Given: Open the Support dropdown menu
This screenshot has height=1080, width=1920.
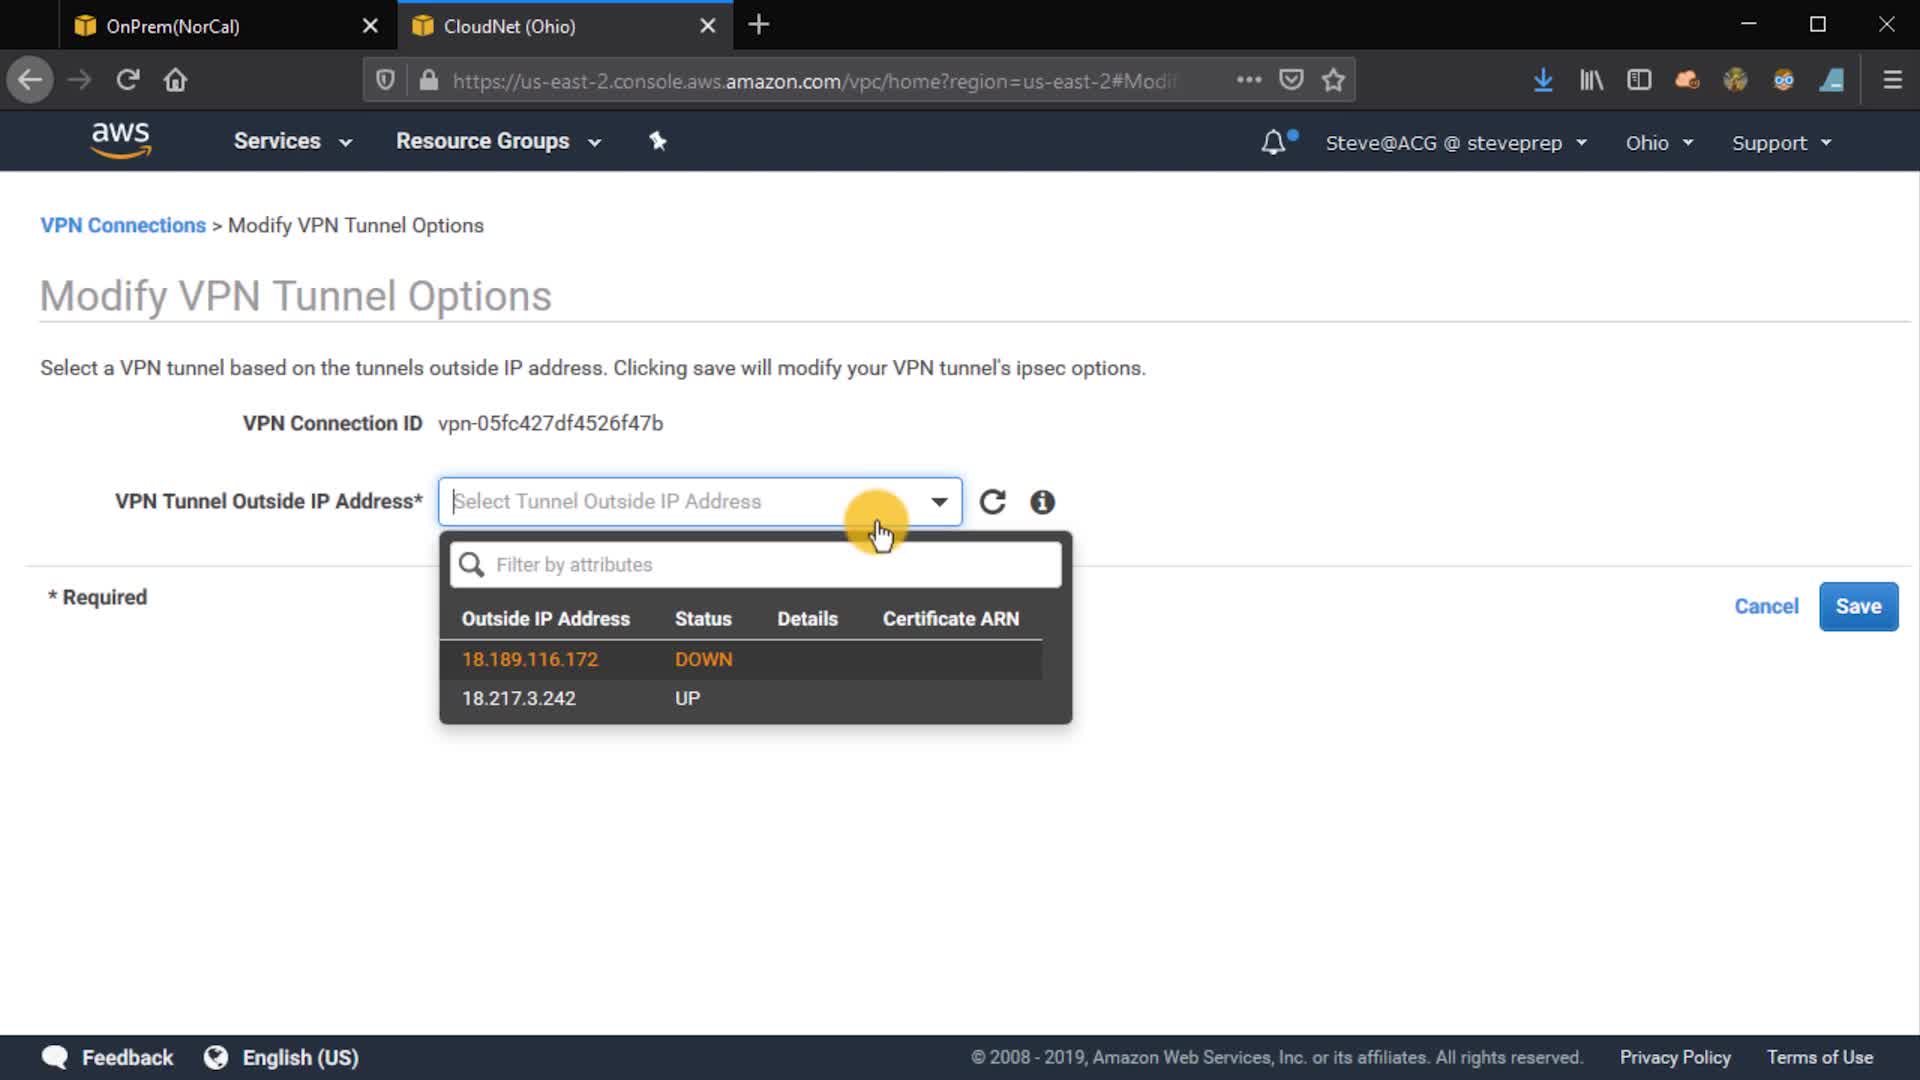Looking at the screenshot, I should 1781,143.
